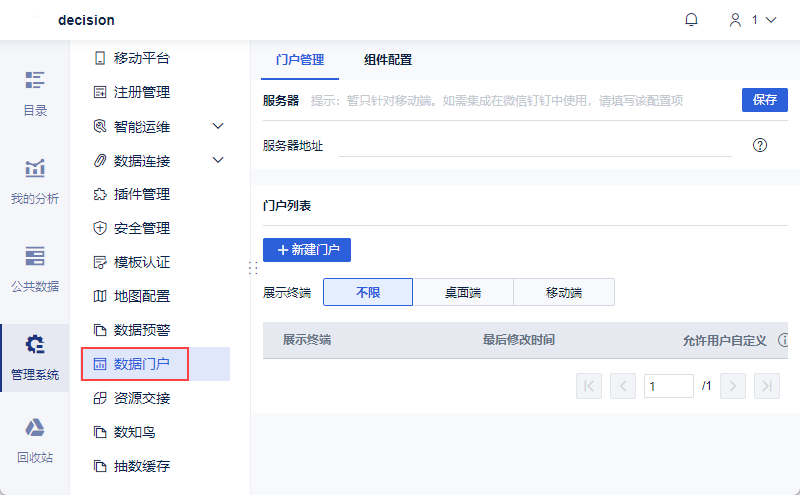Go to previous page of list

point(622,386)
